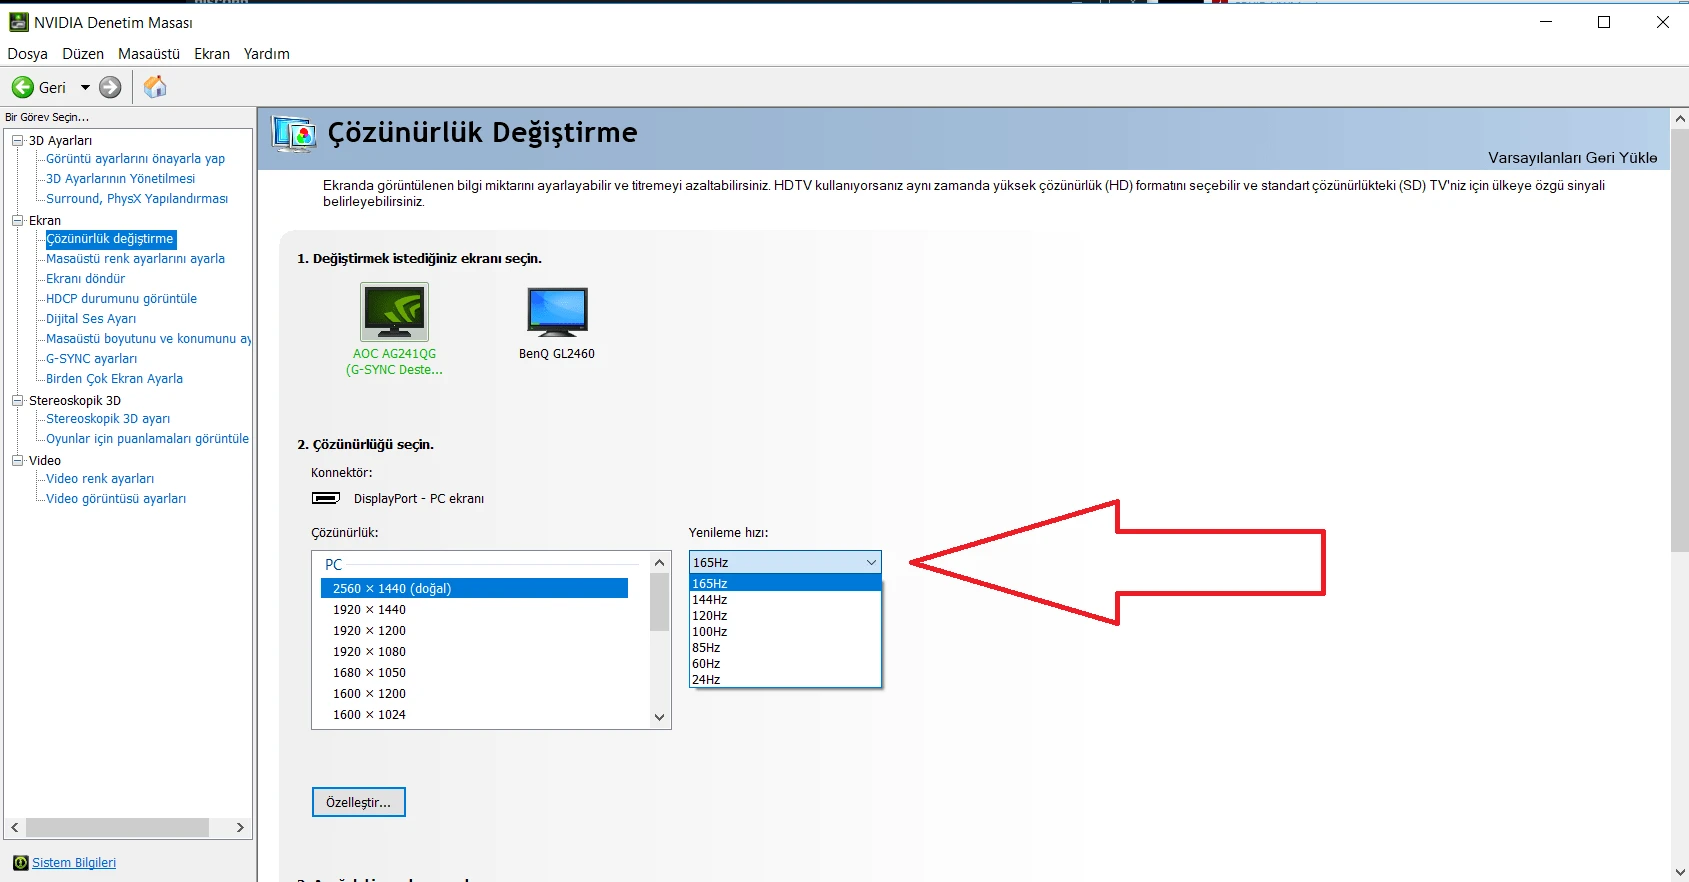Choose 100Hz refresh rate option
The image size is (1689, 882).
point(785,631)
